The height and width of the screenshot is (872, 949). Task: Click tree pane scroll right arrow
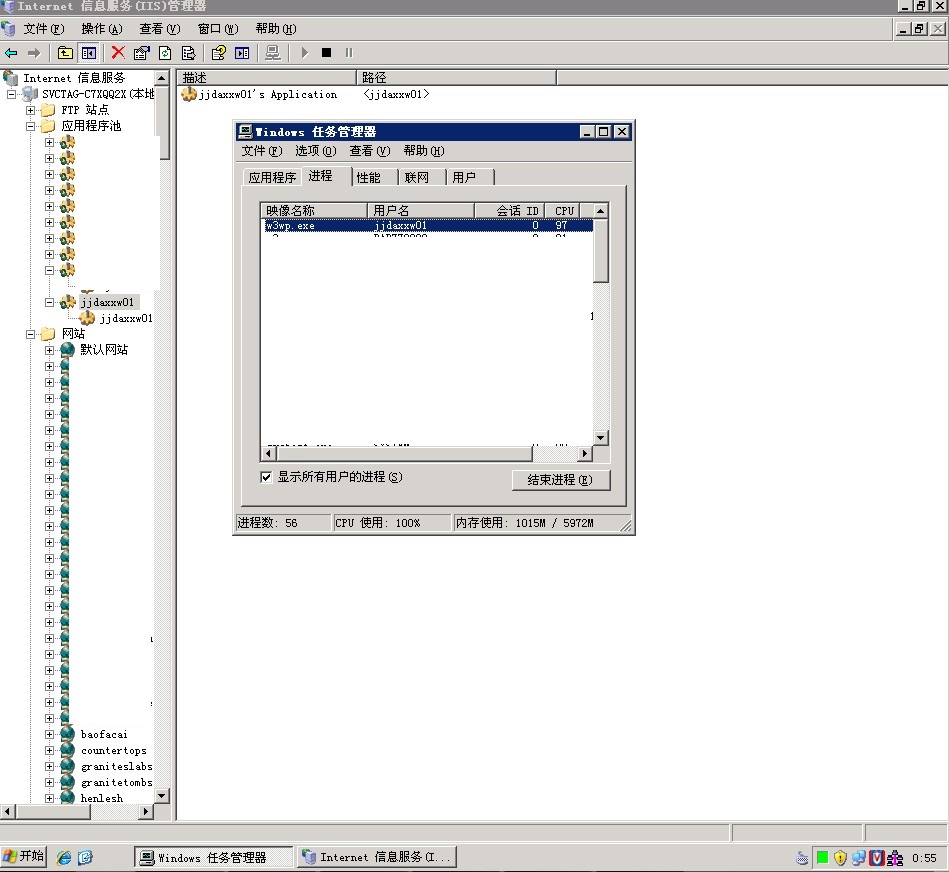coord(146,811)
